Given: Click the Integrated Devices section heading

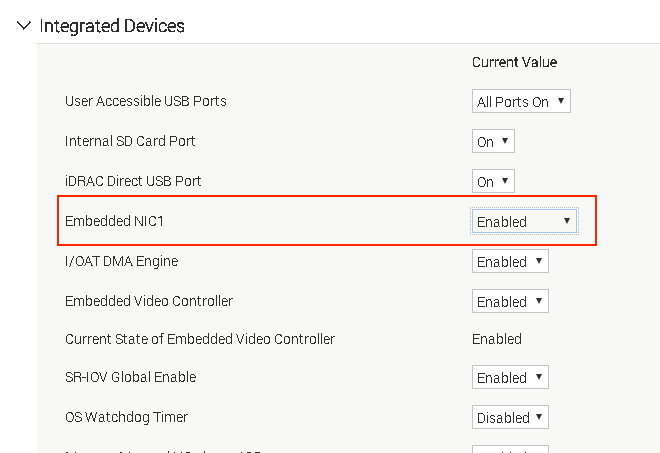Looking at the screenshot, I should 111,26.
